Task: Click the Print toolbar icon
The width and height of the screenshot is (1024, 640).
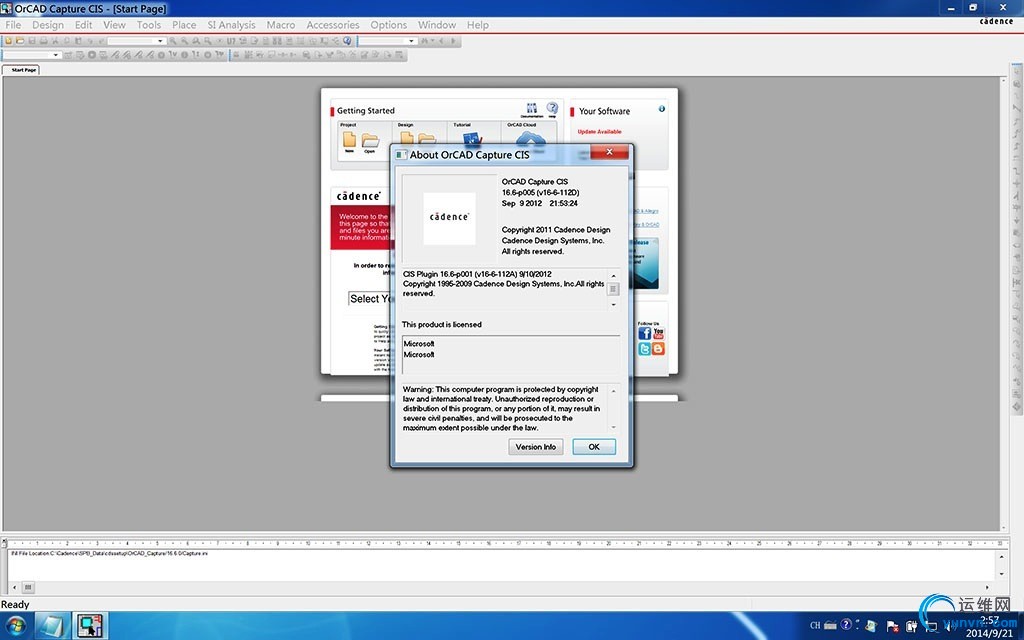Action: [x=44, y=40]
